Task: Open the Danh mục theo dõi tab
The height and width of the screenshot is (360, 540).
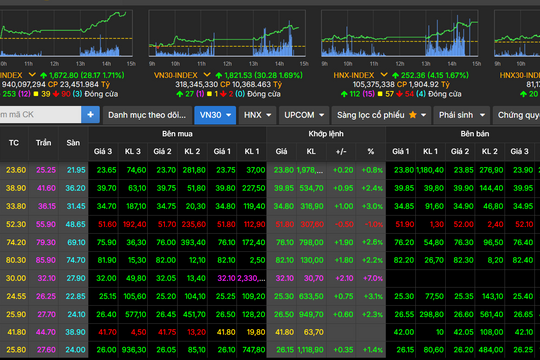Action: pyautogui.click(x=147, y=115)
